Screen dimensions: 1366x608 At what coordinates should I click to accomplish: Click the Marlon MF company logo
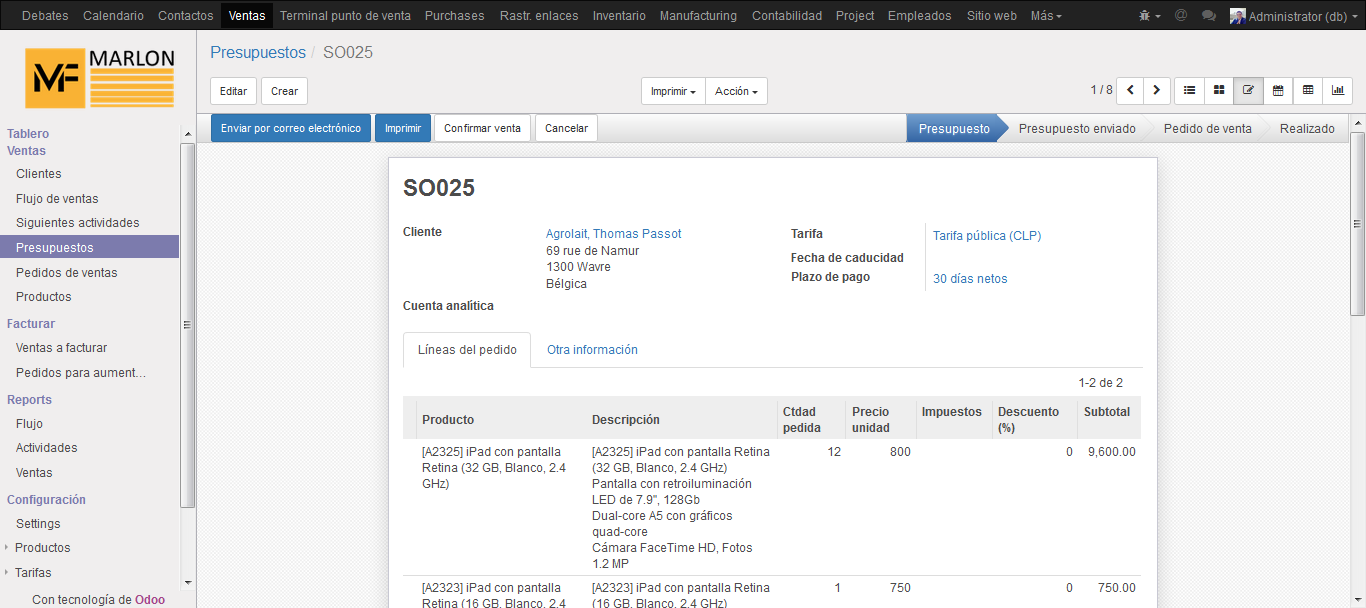click(100, 78)
